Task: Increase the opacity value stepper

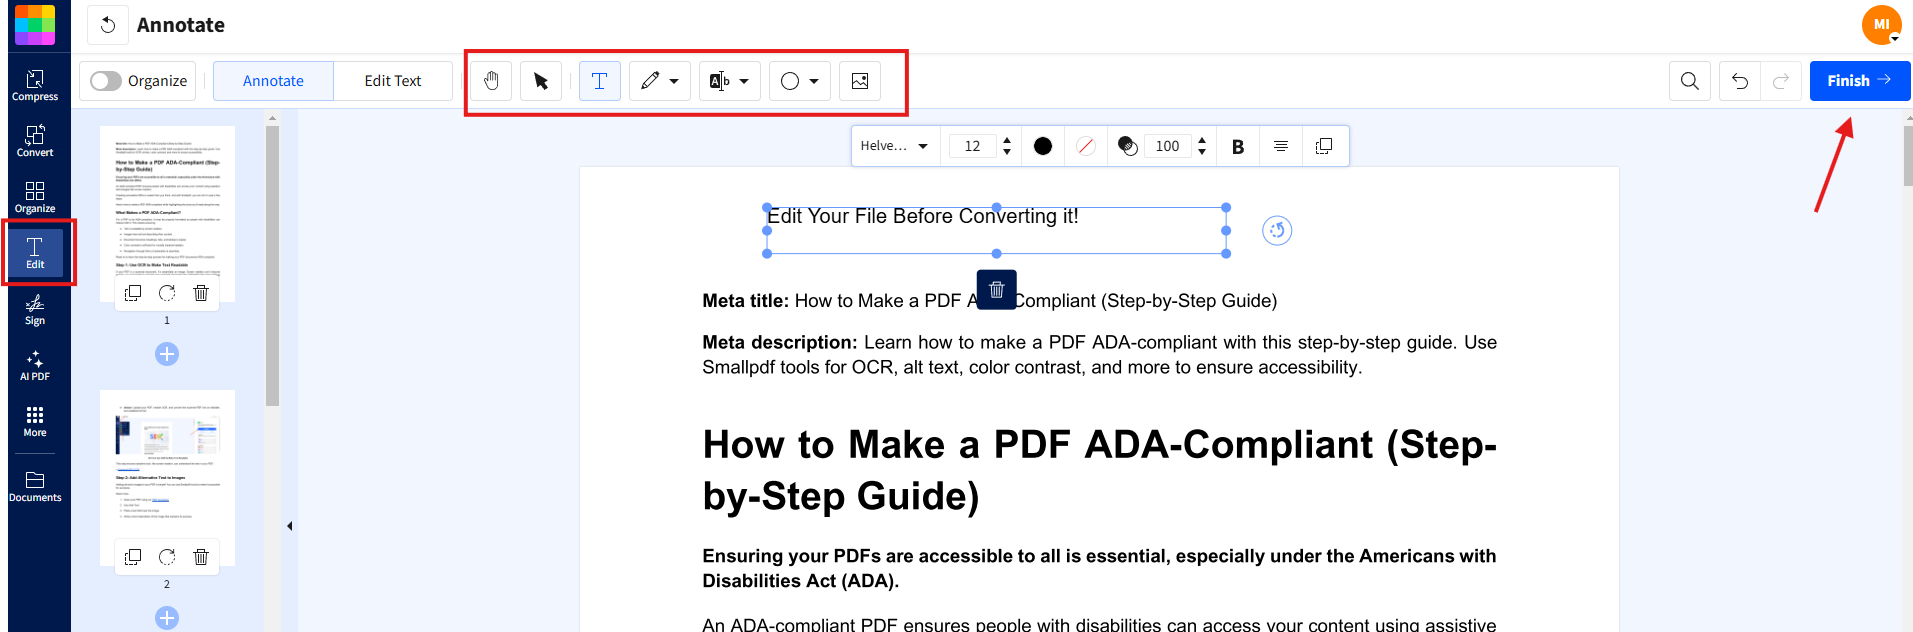Action: click(1202, 140)
